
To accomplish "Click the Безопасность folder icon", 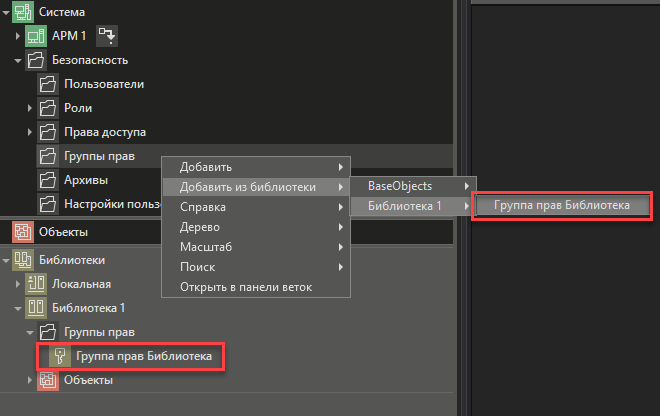I will (x=36, y=60).
